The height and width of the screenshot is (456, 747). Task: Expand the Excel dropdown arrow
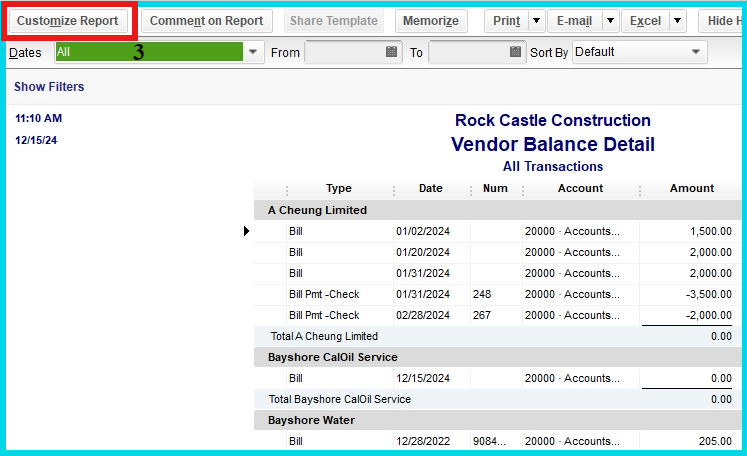pos(677,21)
